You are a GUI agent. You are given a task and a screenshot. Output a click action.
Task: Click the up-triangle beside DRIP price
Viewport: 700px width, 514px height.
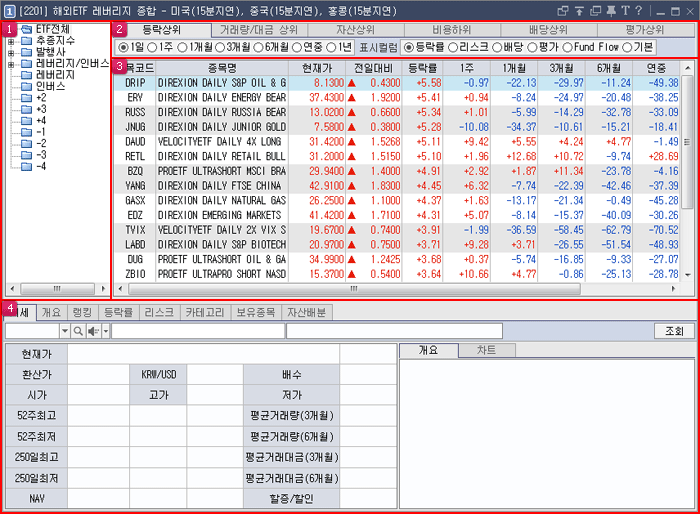[x=351, y=83]
